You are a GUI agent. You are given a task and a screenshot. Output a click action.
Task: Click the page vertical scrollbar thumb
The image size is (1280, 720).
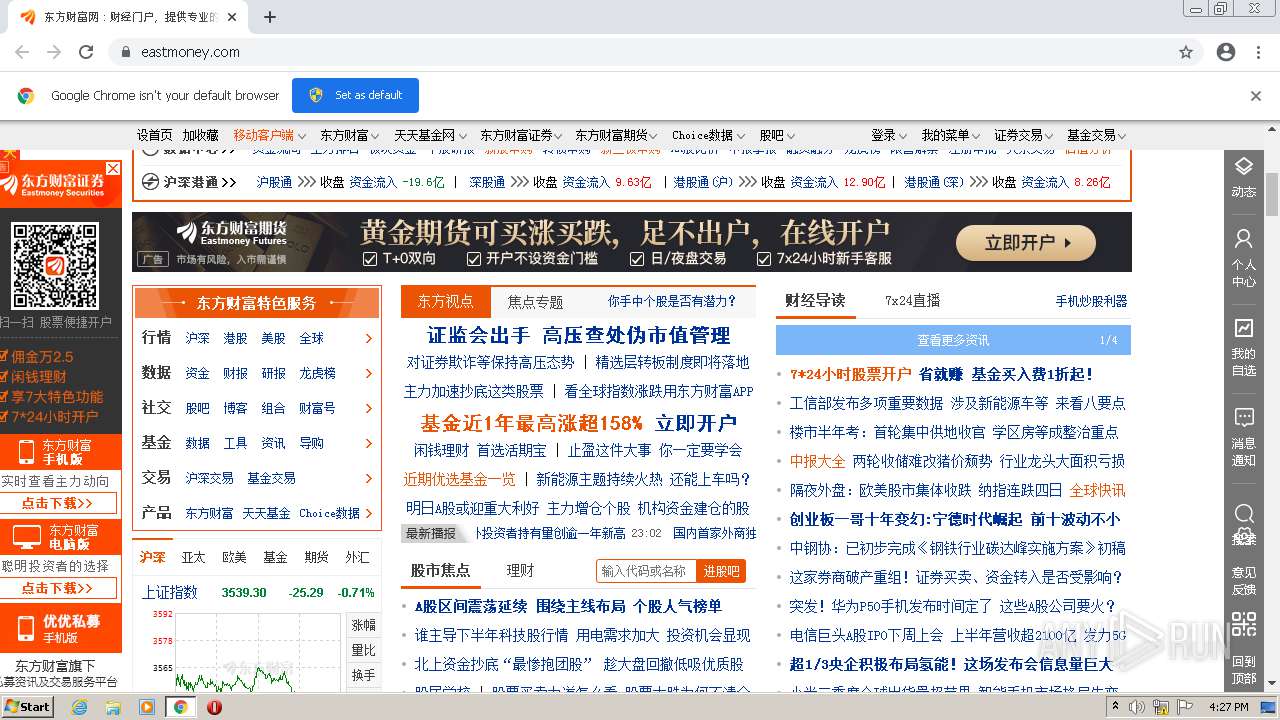pyautogui.click(x=1272, y=194)
